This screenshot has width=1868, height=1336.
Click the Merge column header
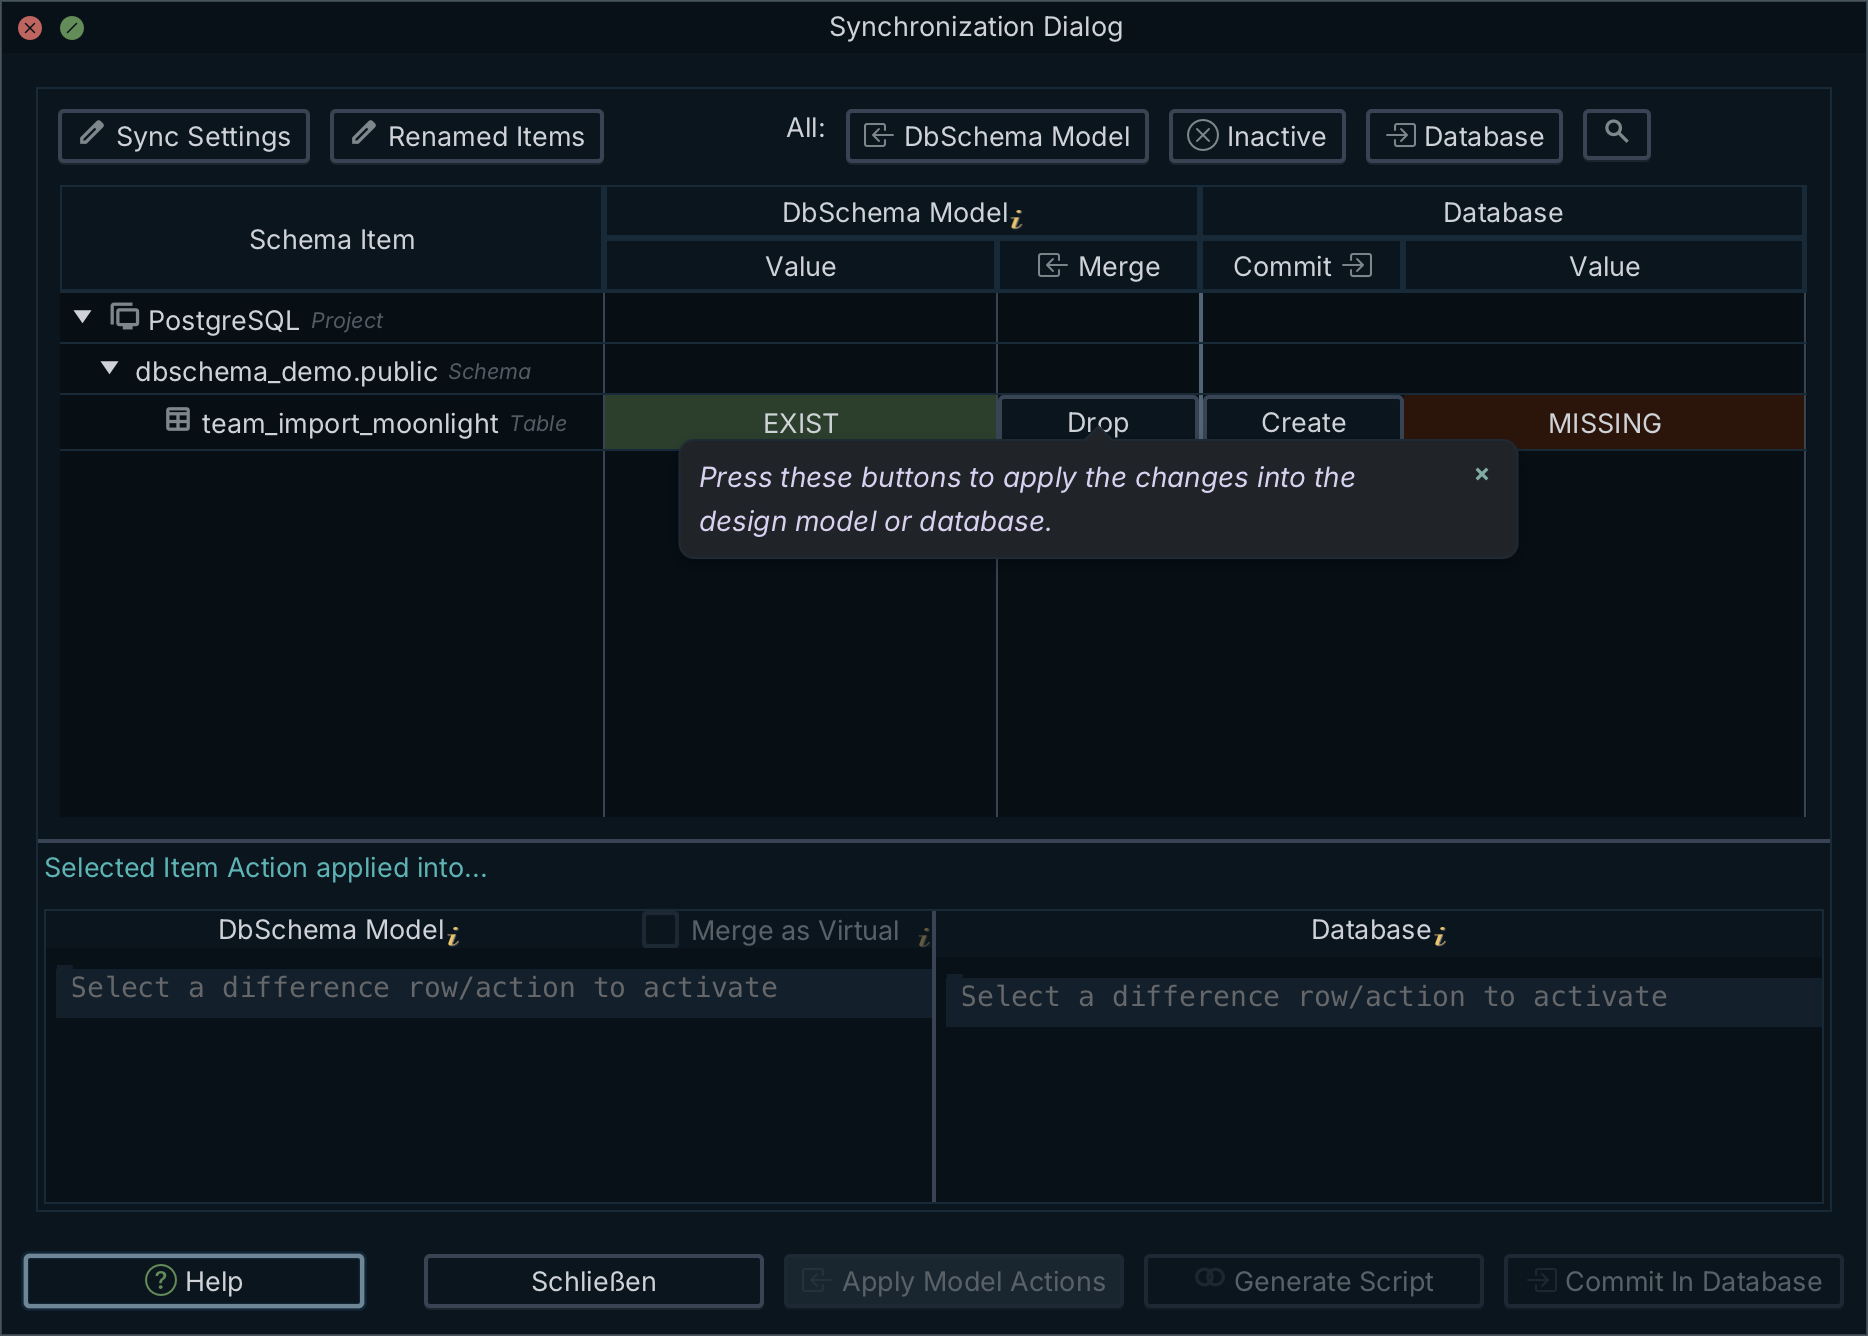point(1098,266)
